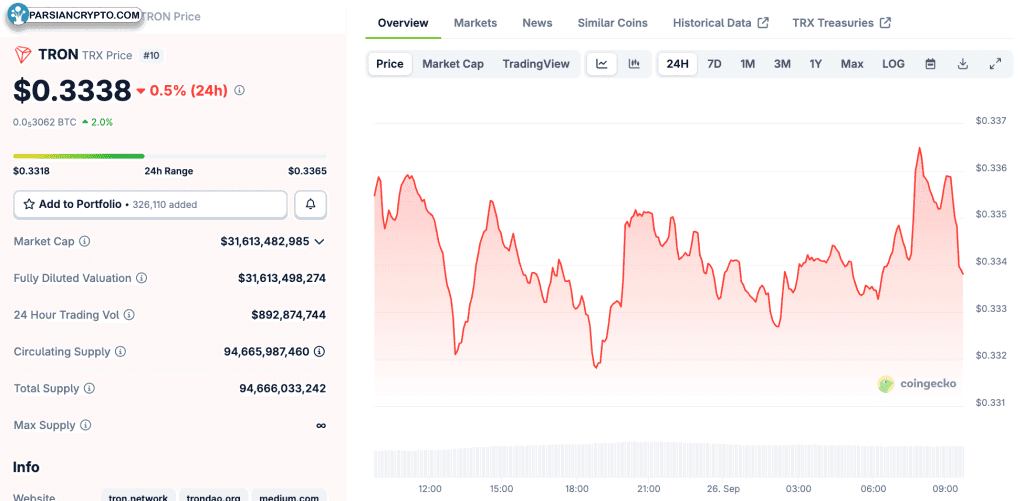Expand chart to fullscreen
This screenshot has width=1024, height=501.
click(995, 64)
